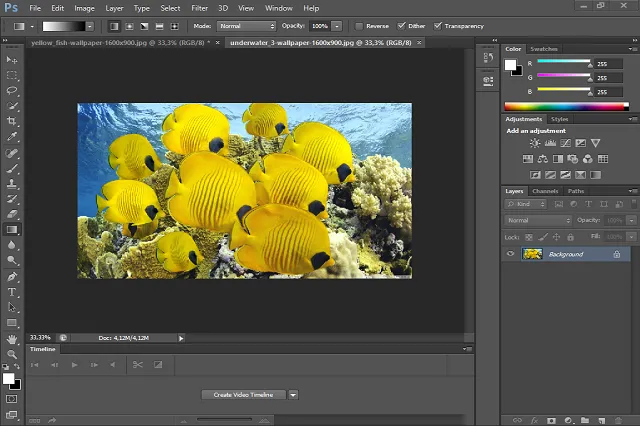Open the Layer menu
Image resolution: width=640 pixels, height=426 pixels.
[114, 8]
